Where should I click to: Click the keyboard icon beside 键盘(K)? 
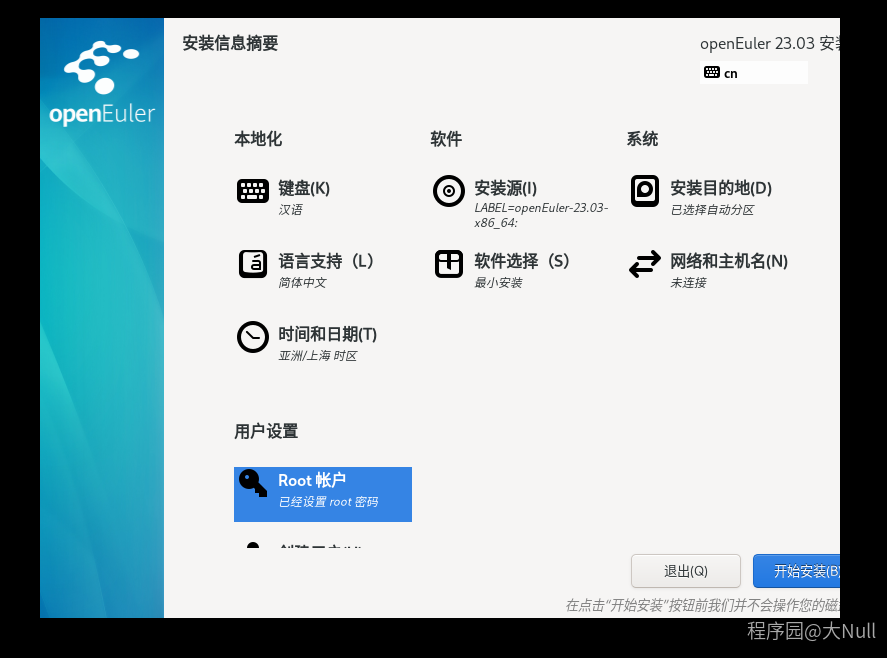[x=253, y=190]
